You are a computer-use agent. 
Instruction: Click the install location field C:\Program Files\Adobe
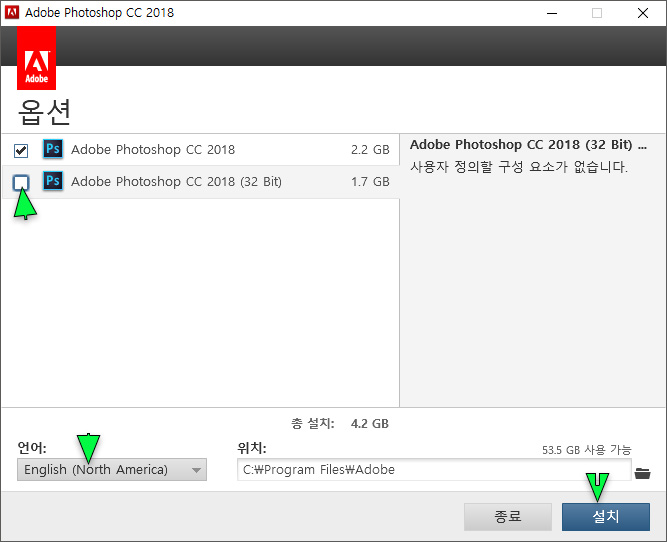(434, 470)
